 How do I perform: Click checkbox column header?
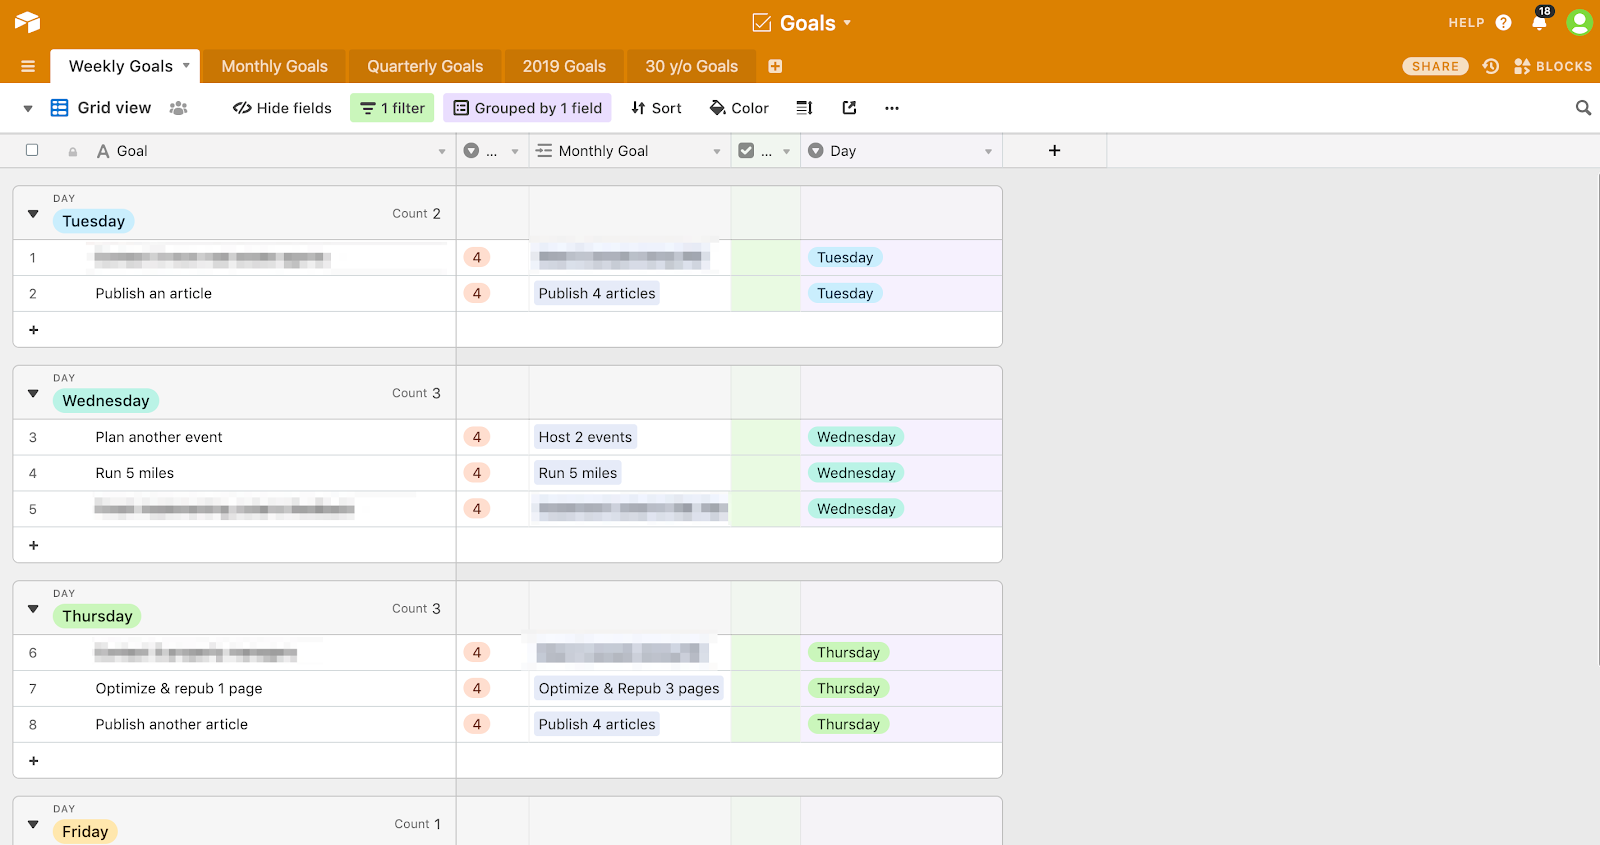tap(765, 151)
